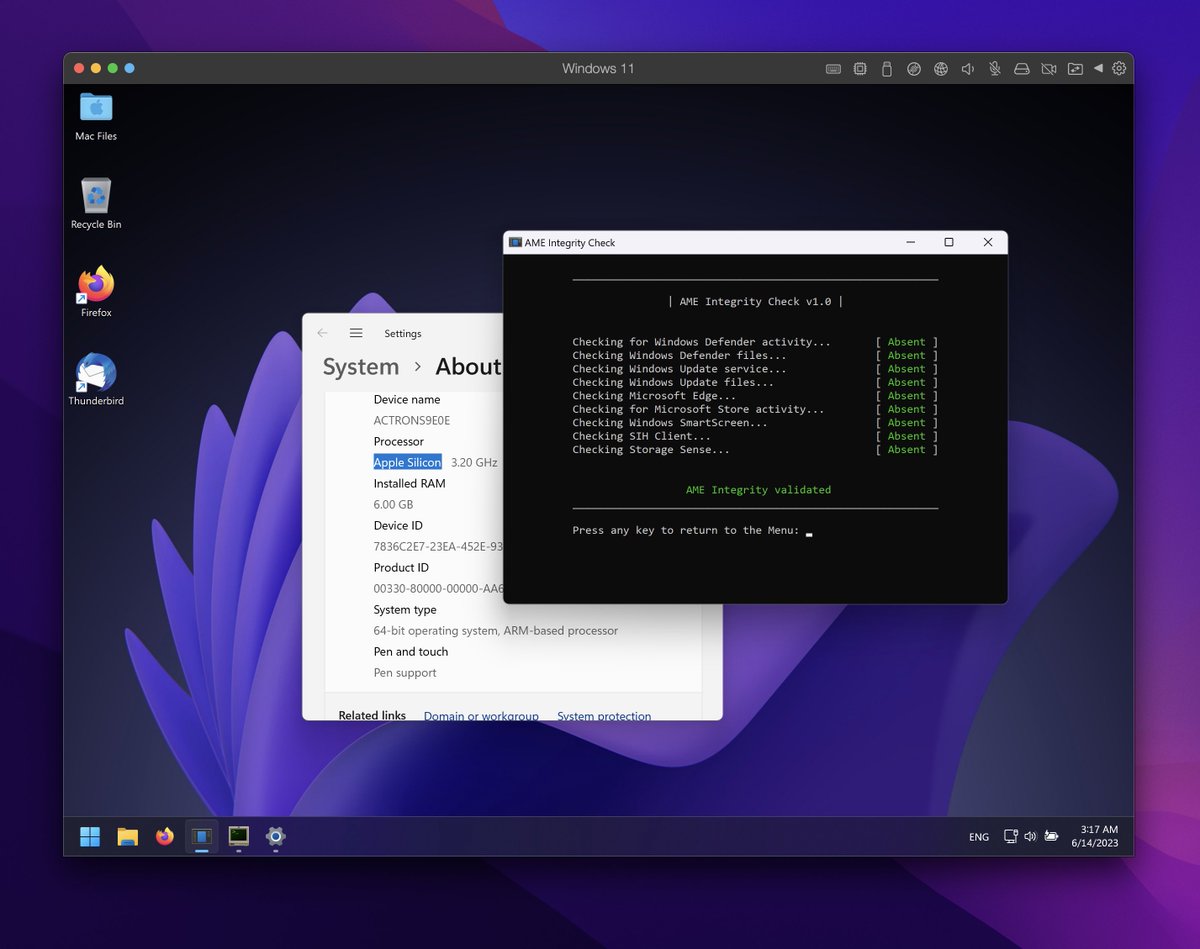The height and width of the screenshot is (949, 1200).
Task: Open the hard disk icon in Parallels toolbar
Action: click(1021, 69)
